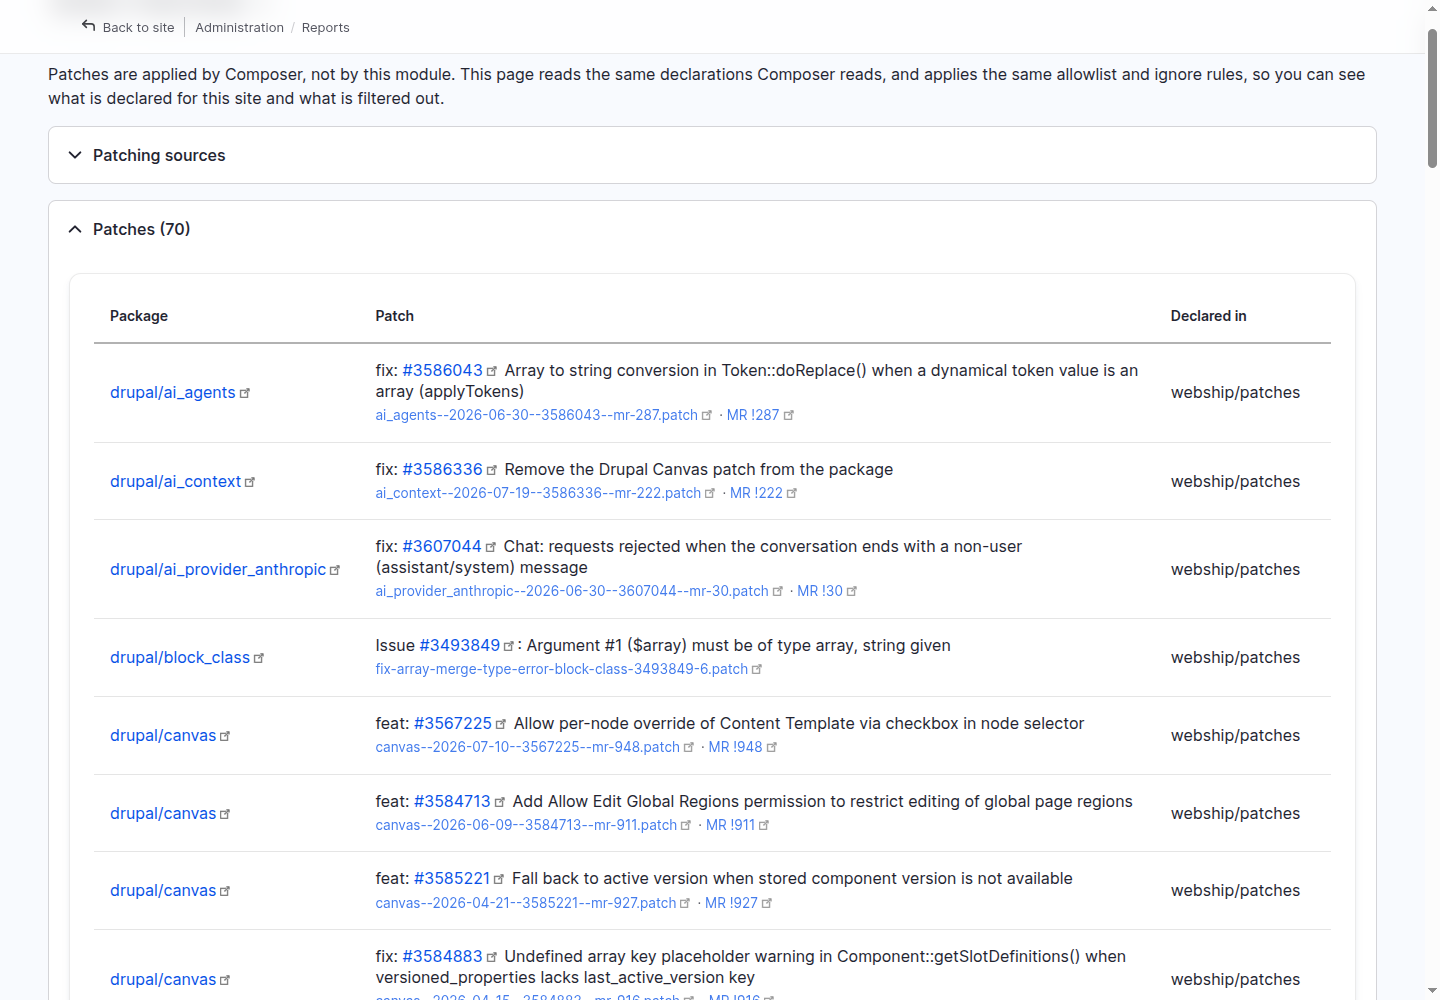Open the MR !222 link
Viewport: 1440px width, 1000px height.
756,493
